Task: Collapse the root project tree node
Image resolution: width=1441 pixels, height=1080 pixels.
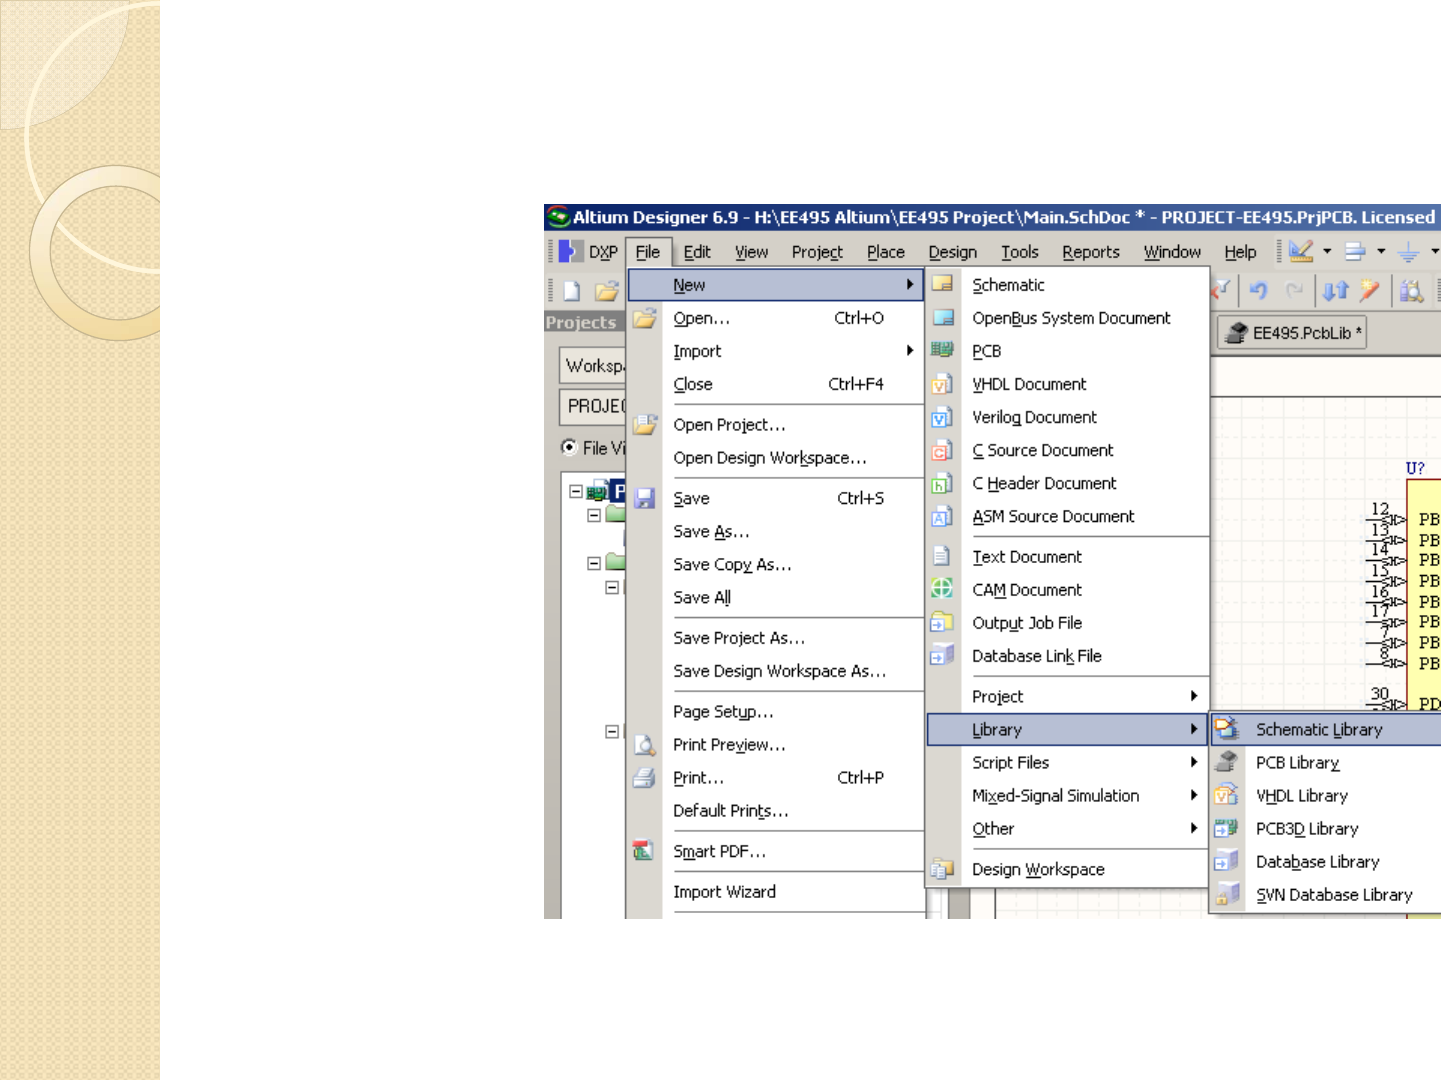Action: point(576,491)
